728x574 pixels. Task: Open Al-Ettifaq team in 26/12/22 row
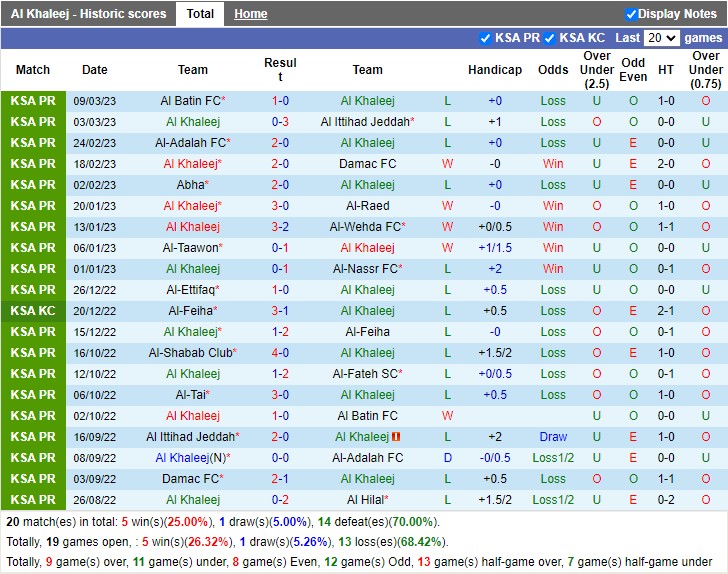193,289
